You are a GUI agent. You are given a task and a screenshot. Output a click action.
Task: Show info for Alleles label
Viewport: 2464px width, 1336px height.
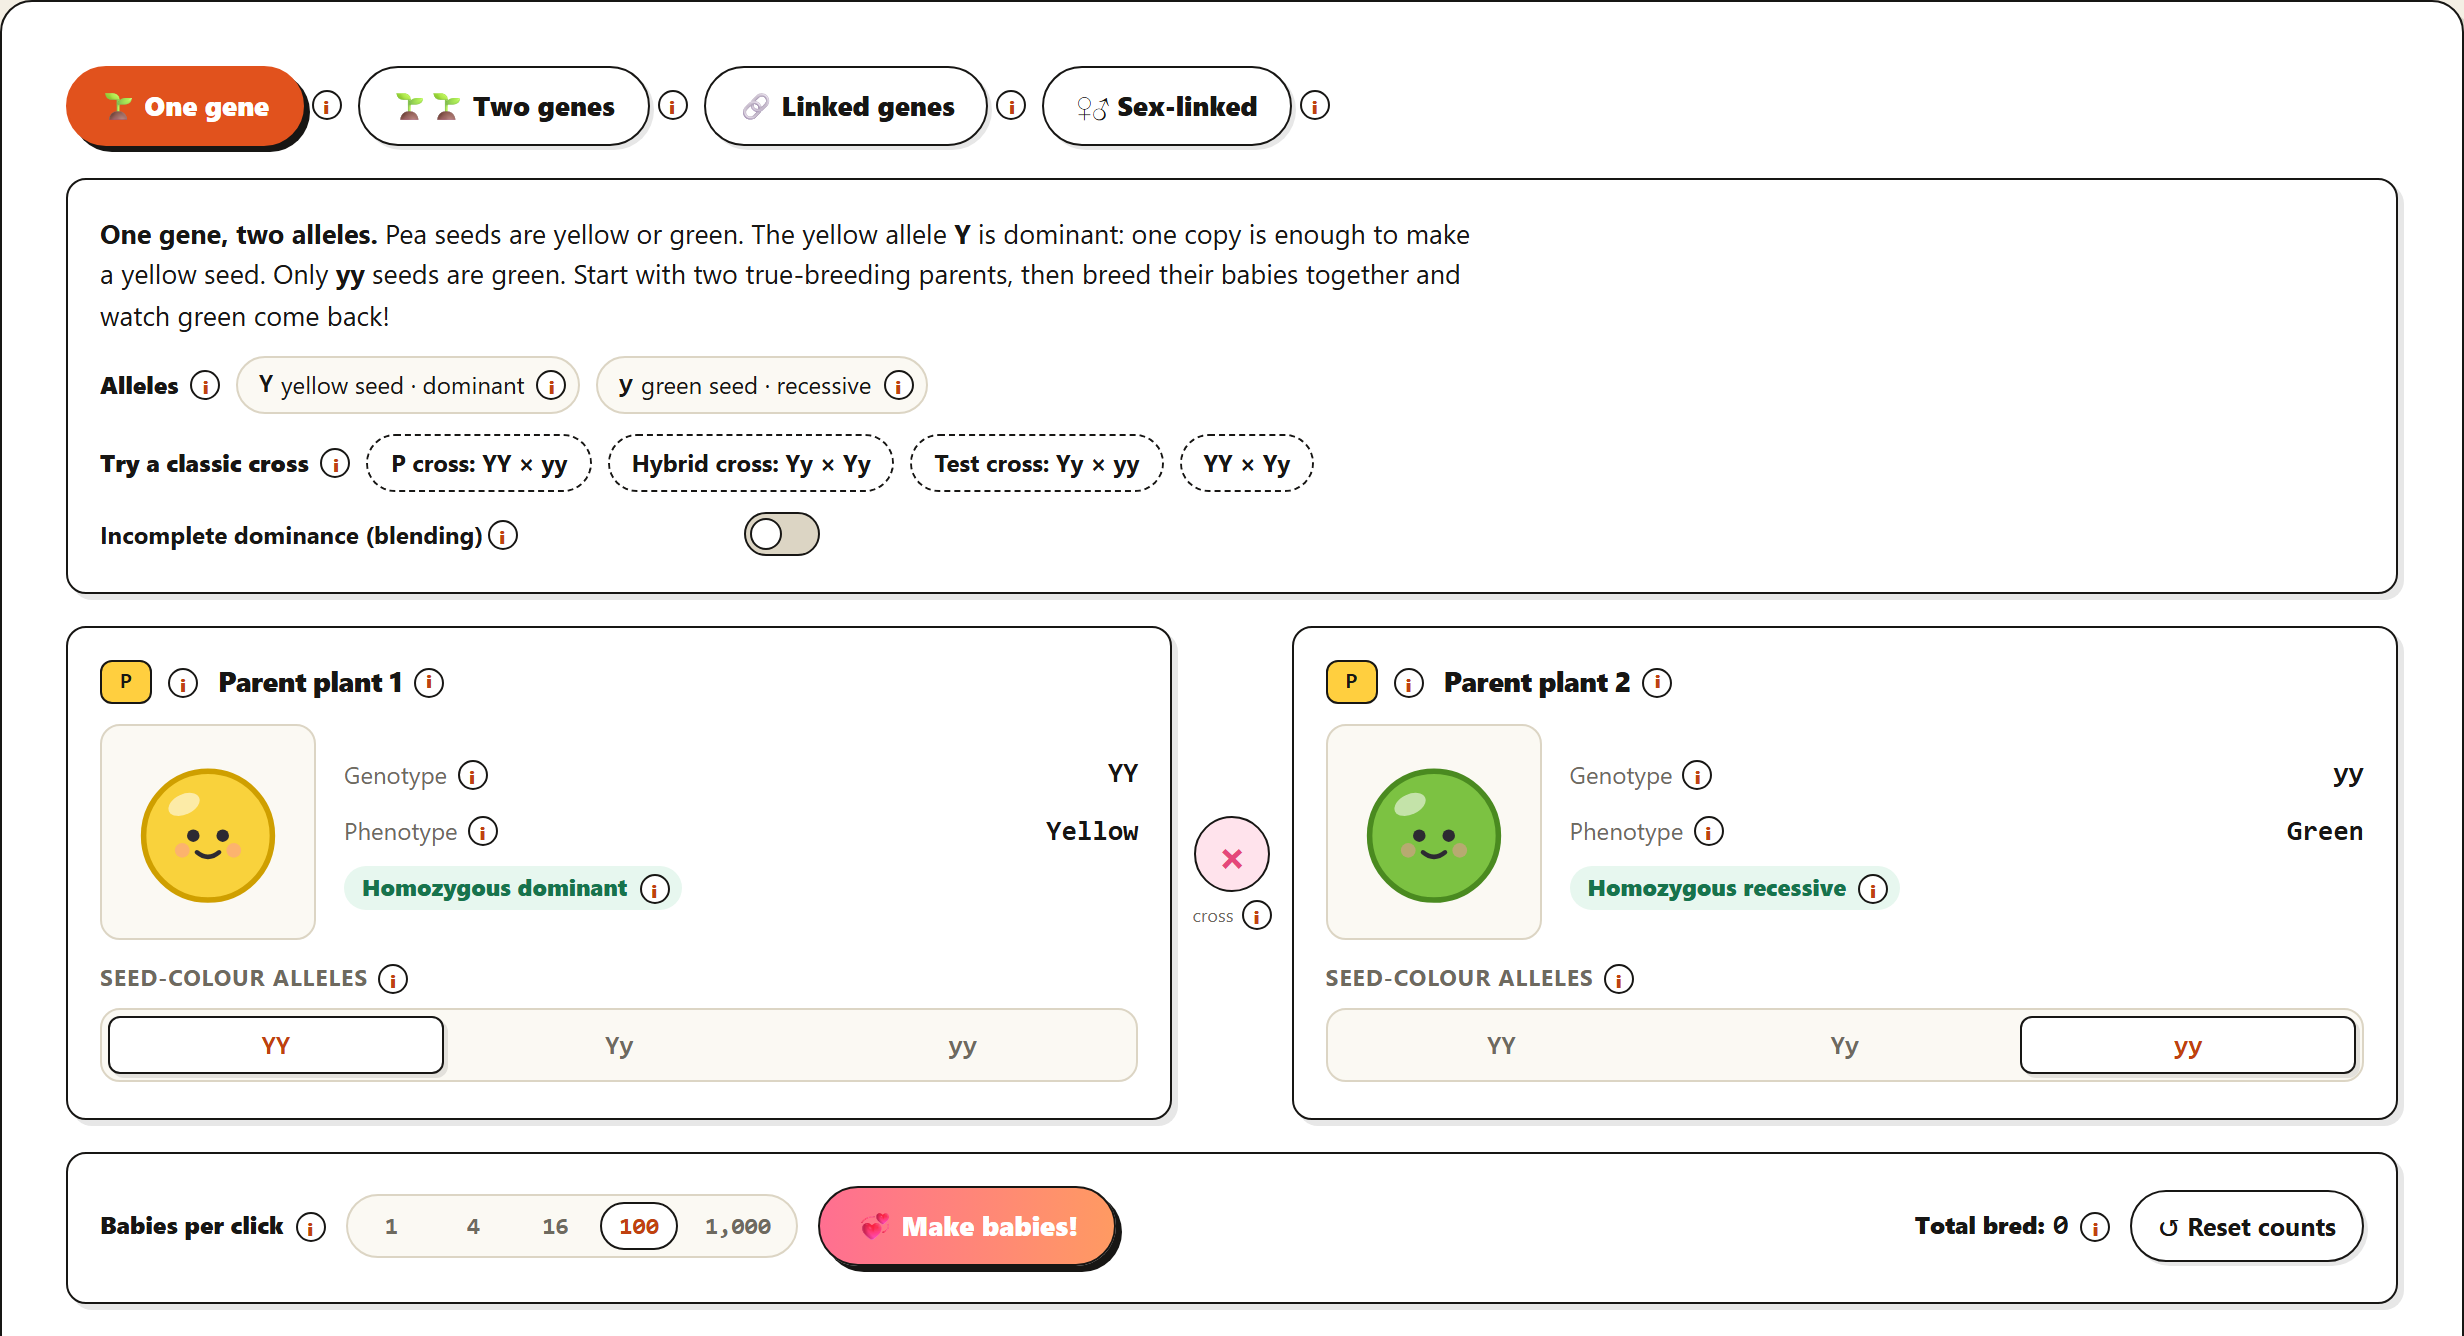[x=205, y=386]
